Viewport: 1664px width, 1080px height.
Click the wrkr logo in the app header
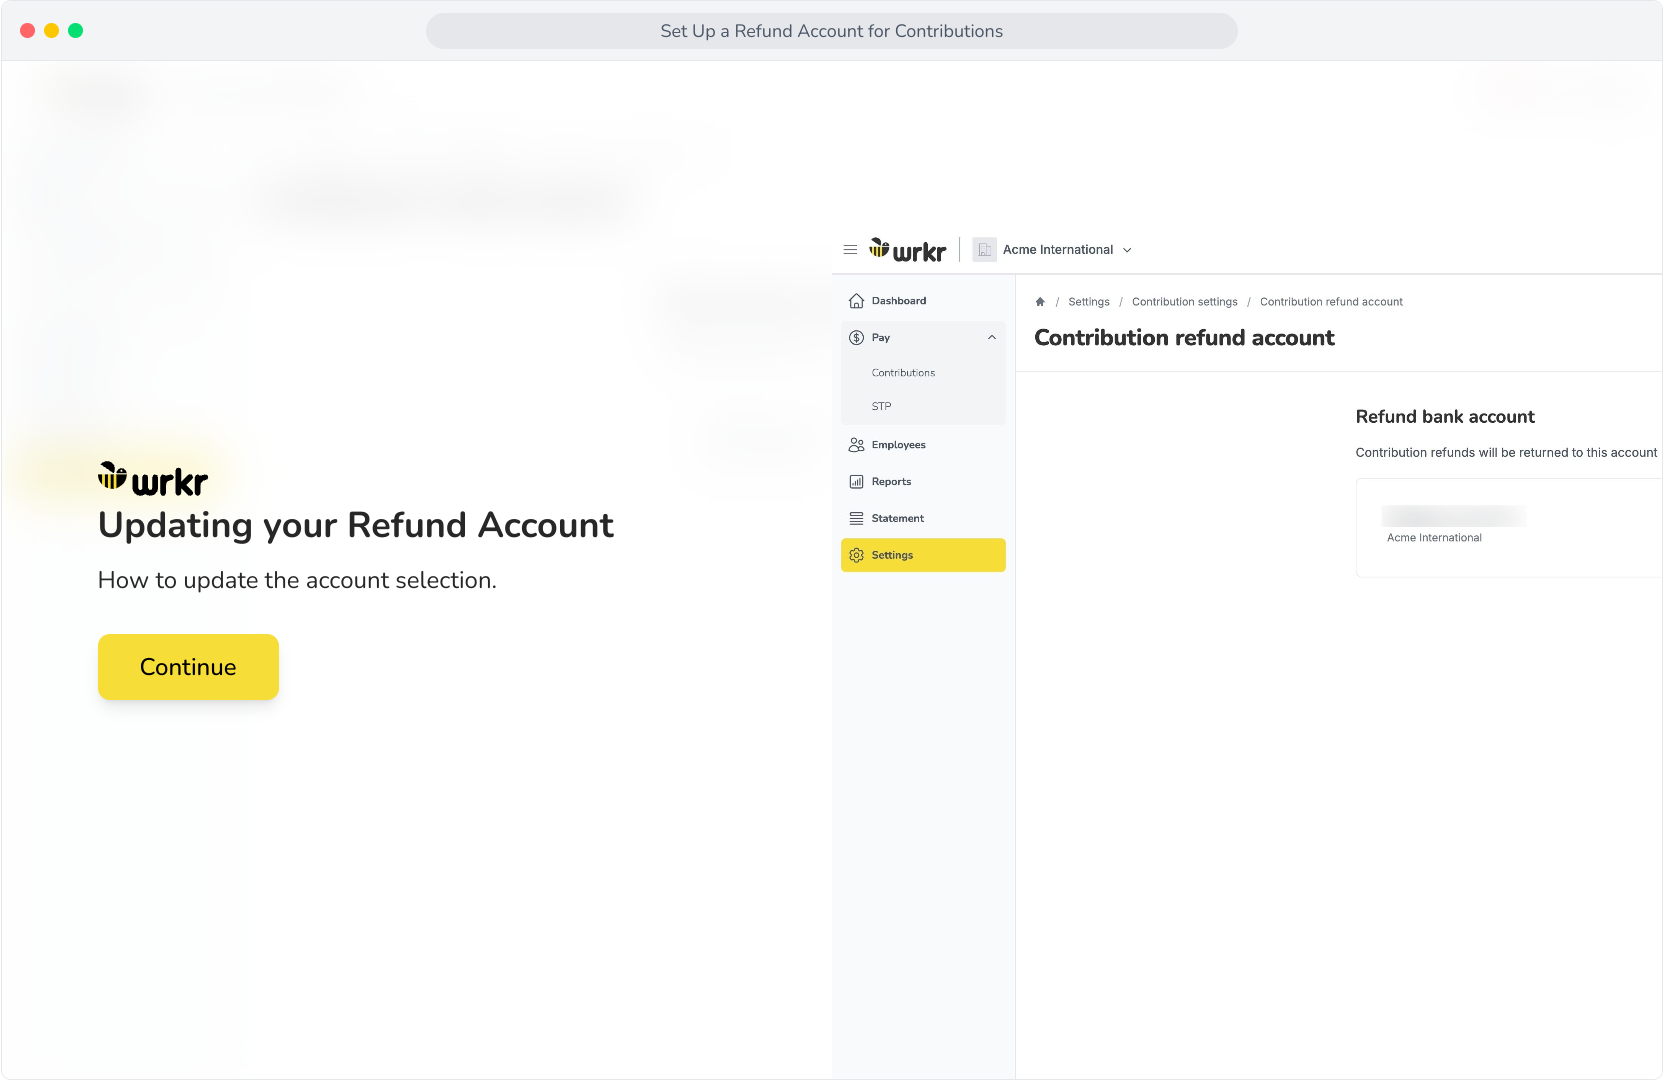click(907, 250)
